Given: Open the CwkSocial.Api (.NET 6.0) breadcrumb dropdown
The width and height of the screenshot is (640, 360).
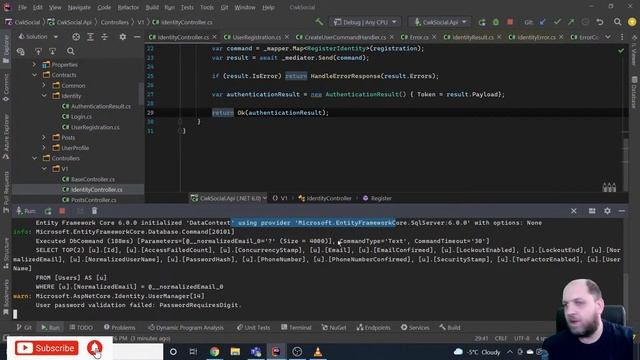Looking at the screenshot, I should (229, 198).
